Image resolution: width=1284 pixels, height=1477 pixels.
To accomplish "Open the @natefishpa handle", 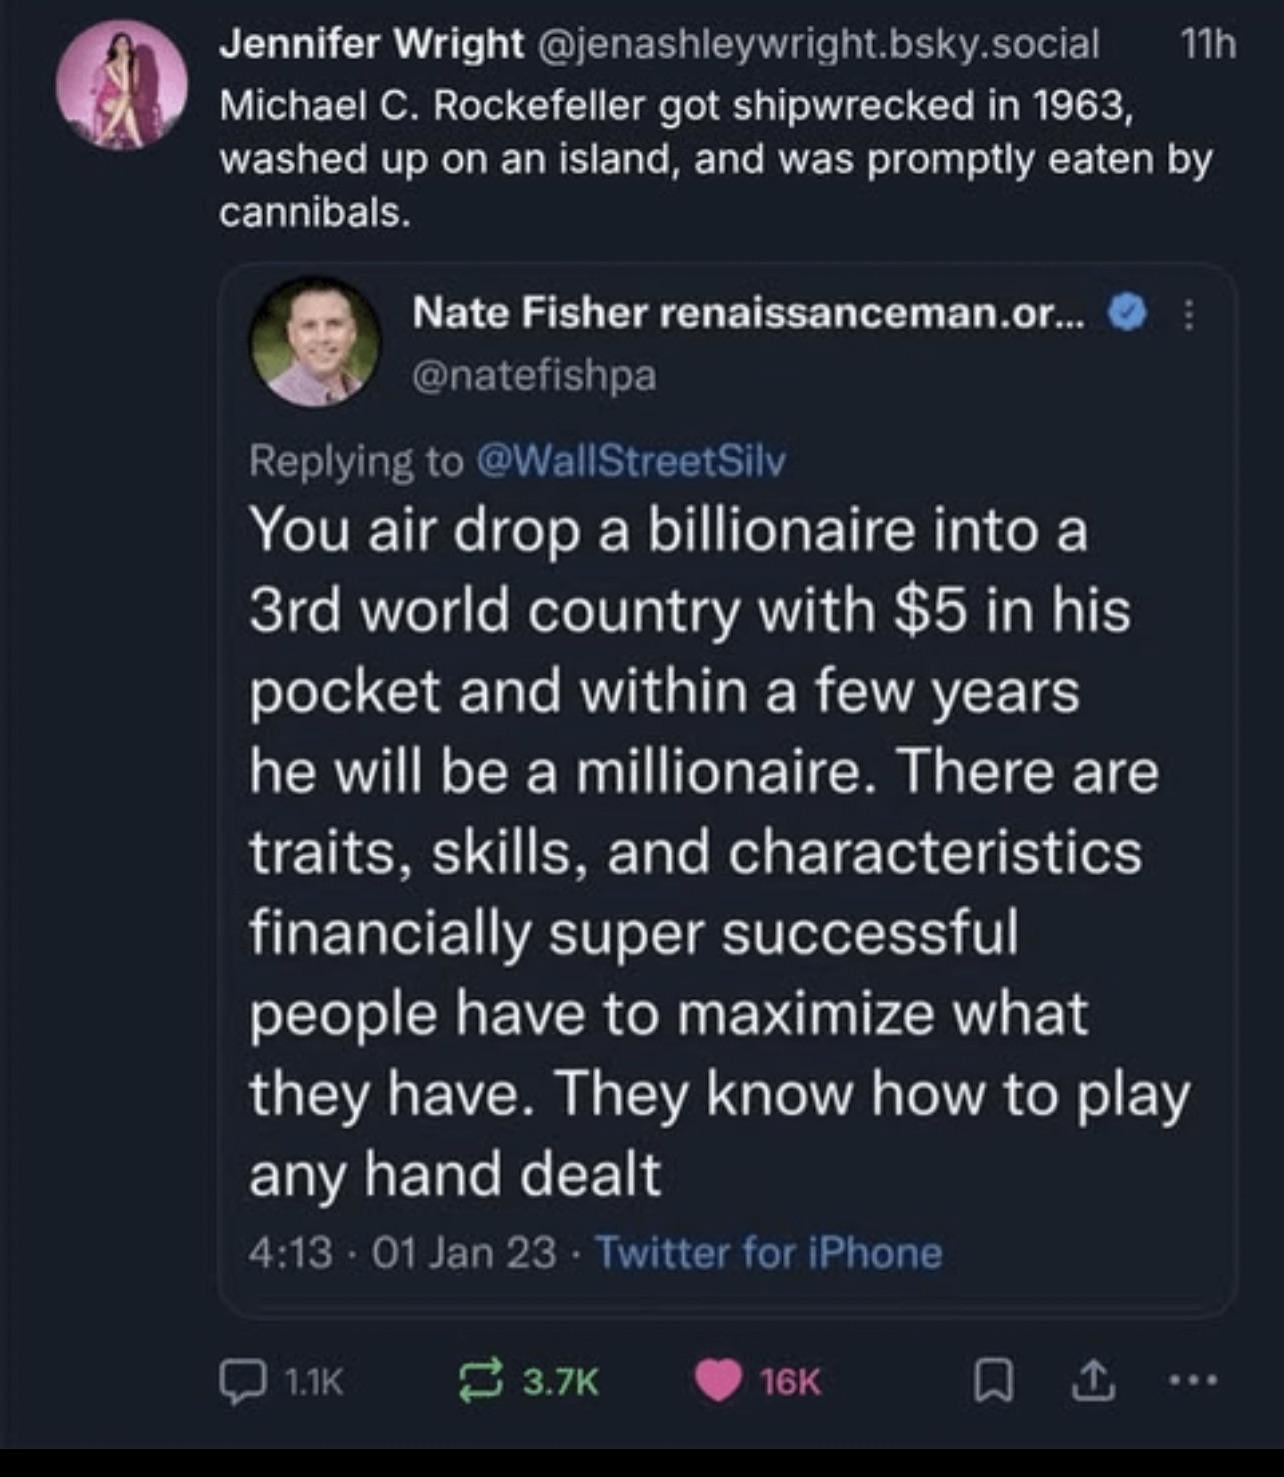I will click(534, 375).
